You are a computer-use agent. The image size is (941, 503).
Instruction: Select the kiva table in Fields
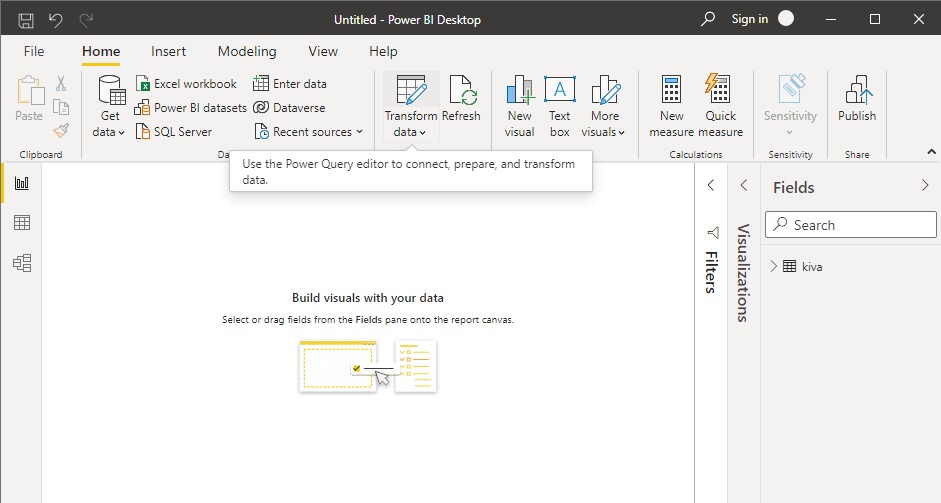pos(803,267)
